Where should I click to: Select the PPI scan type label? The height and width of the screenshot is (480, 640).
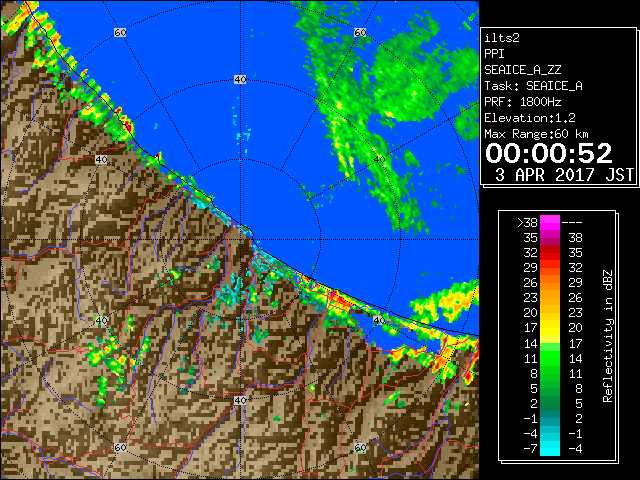494,54
